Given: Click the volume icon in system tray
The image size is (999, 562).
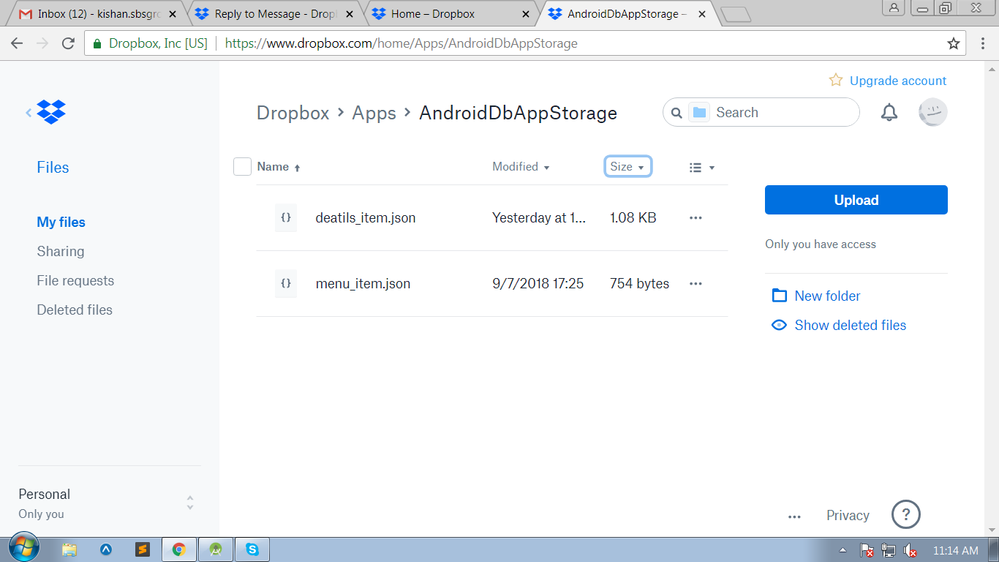Looking at the screenshot, I should pos(910,550).
